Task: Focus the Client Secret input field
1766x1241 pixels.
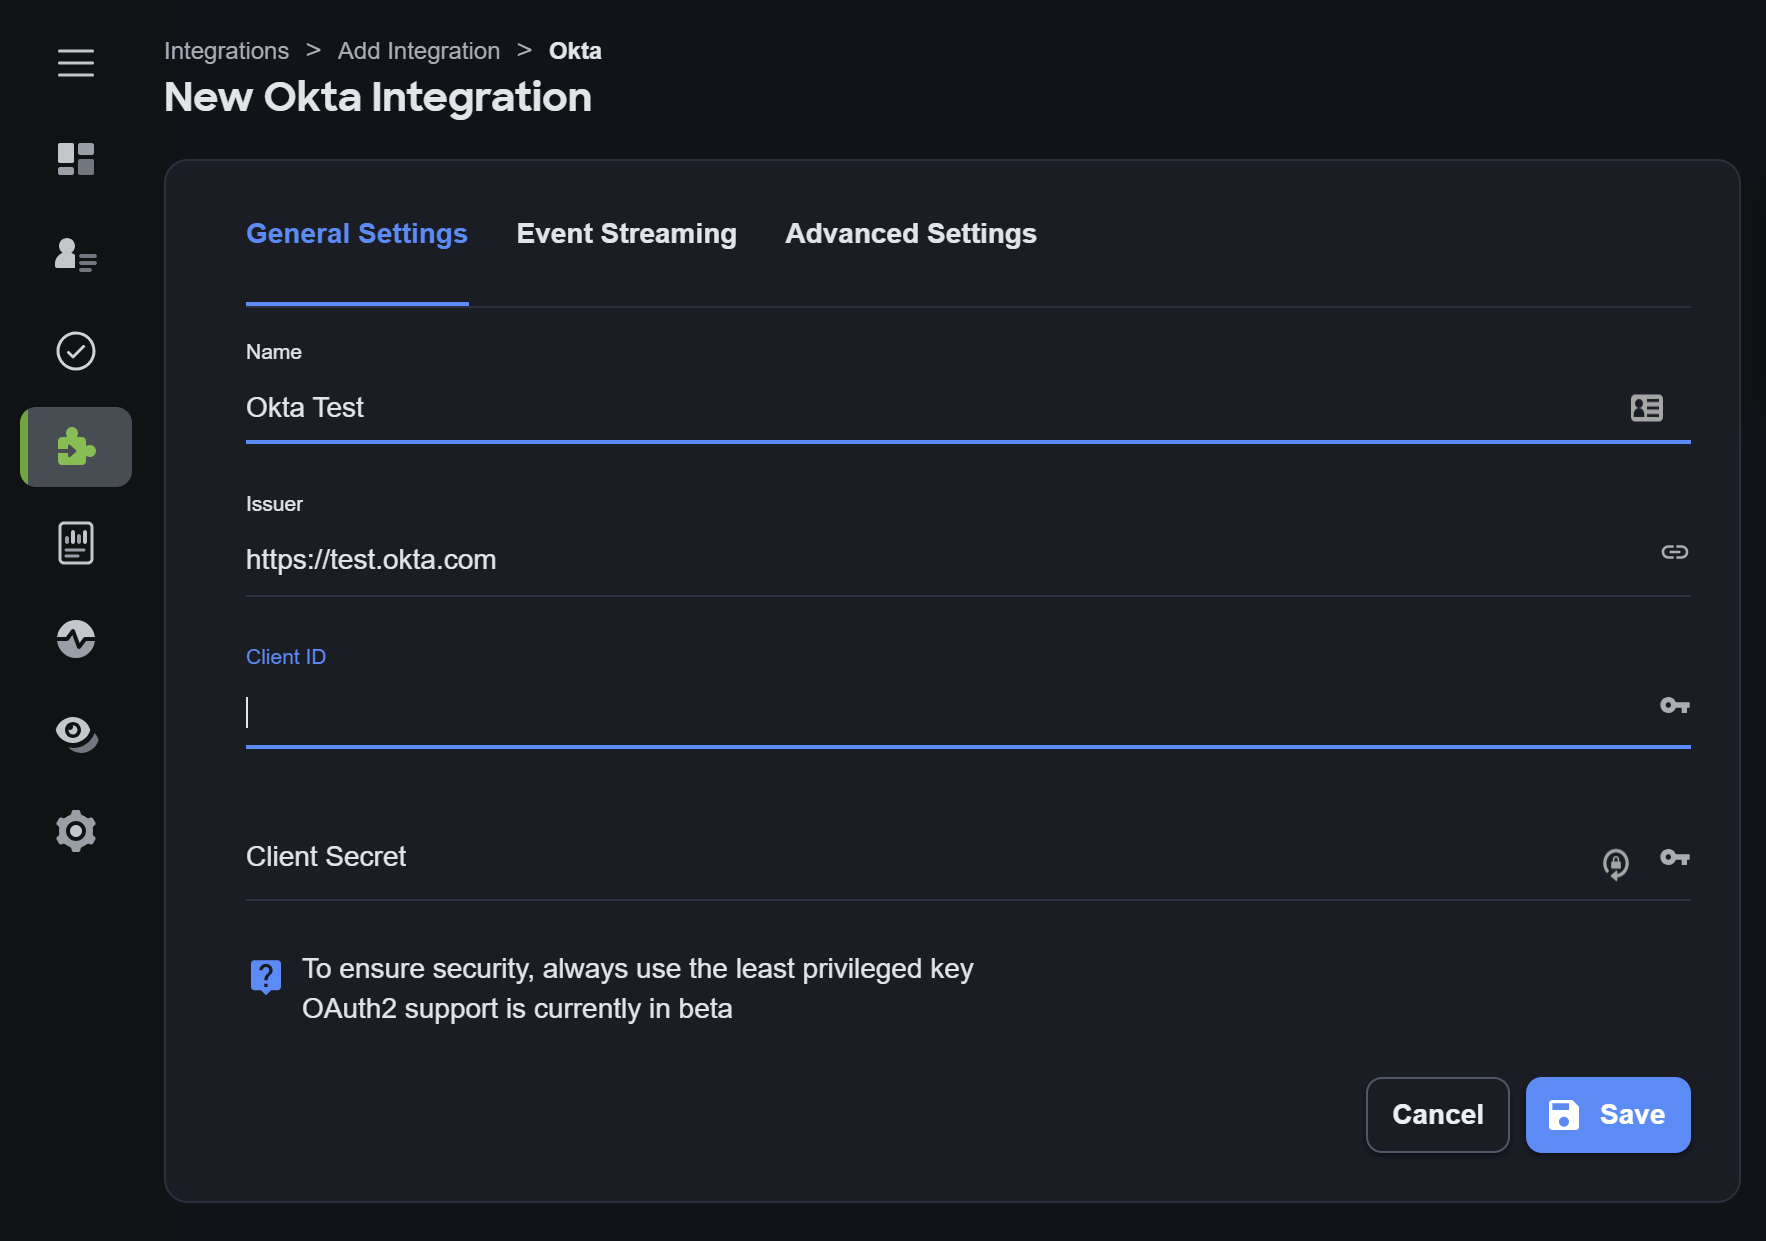Action: click(x=900, y=858)
